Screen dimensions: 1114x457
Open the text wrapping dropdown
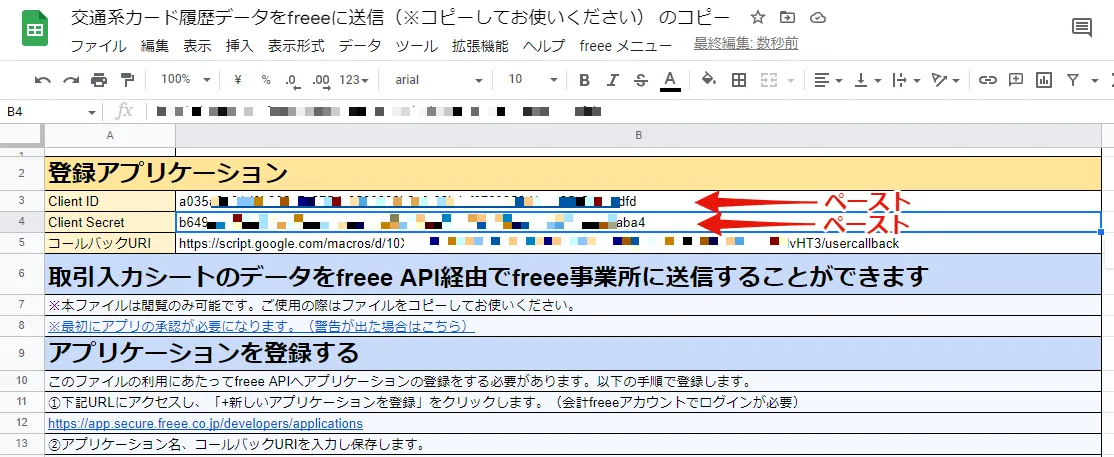(907, 80)
